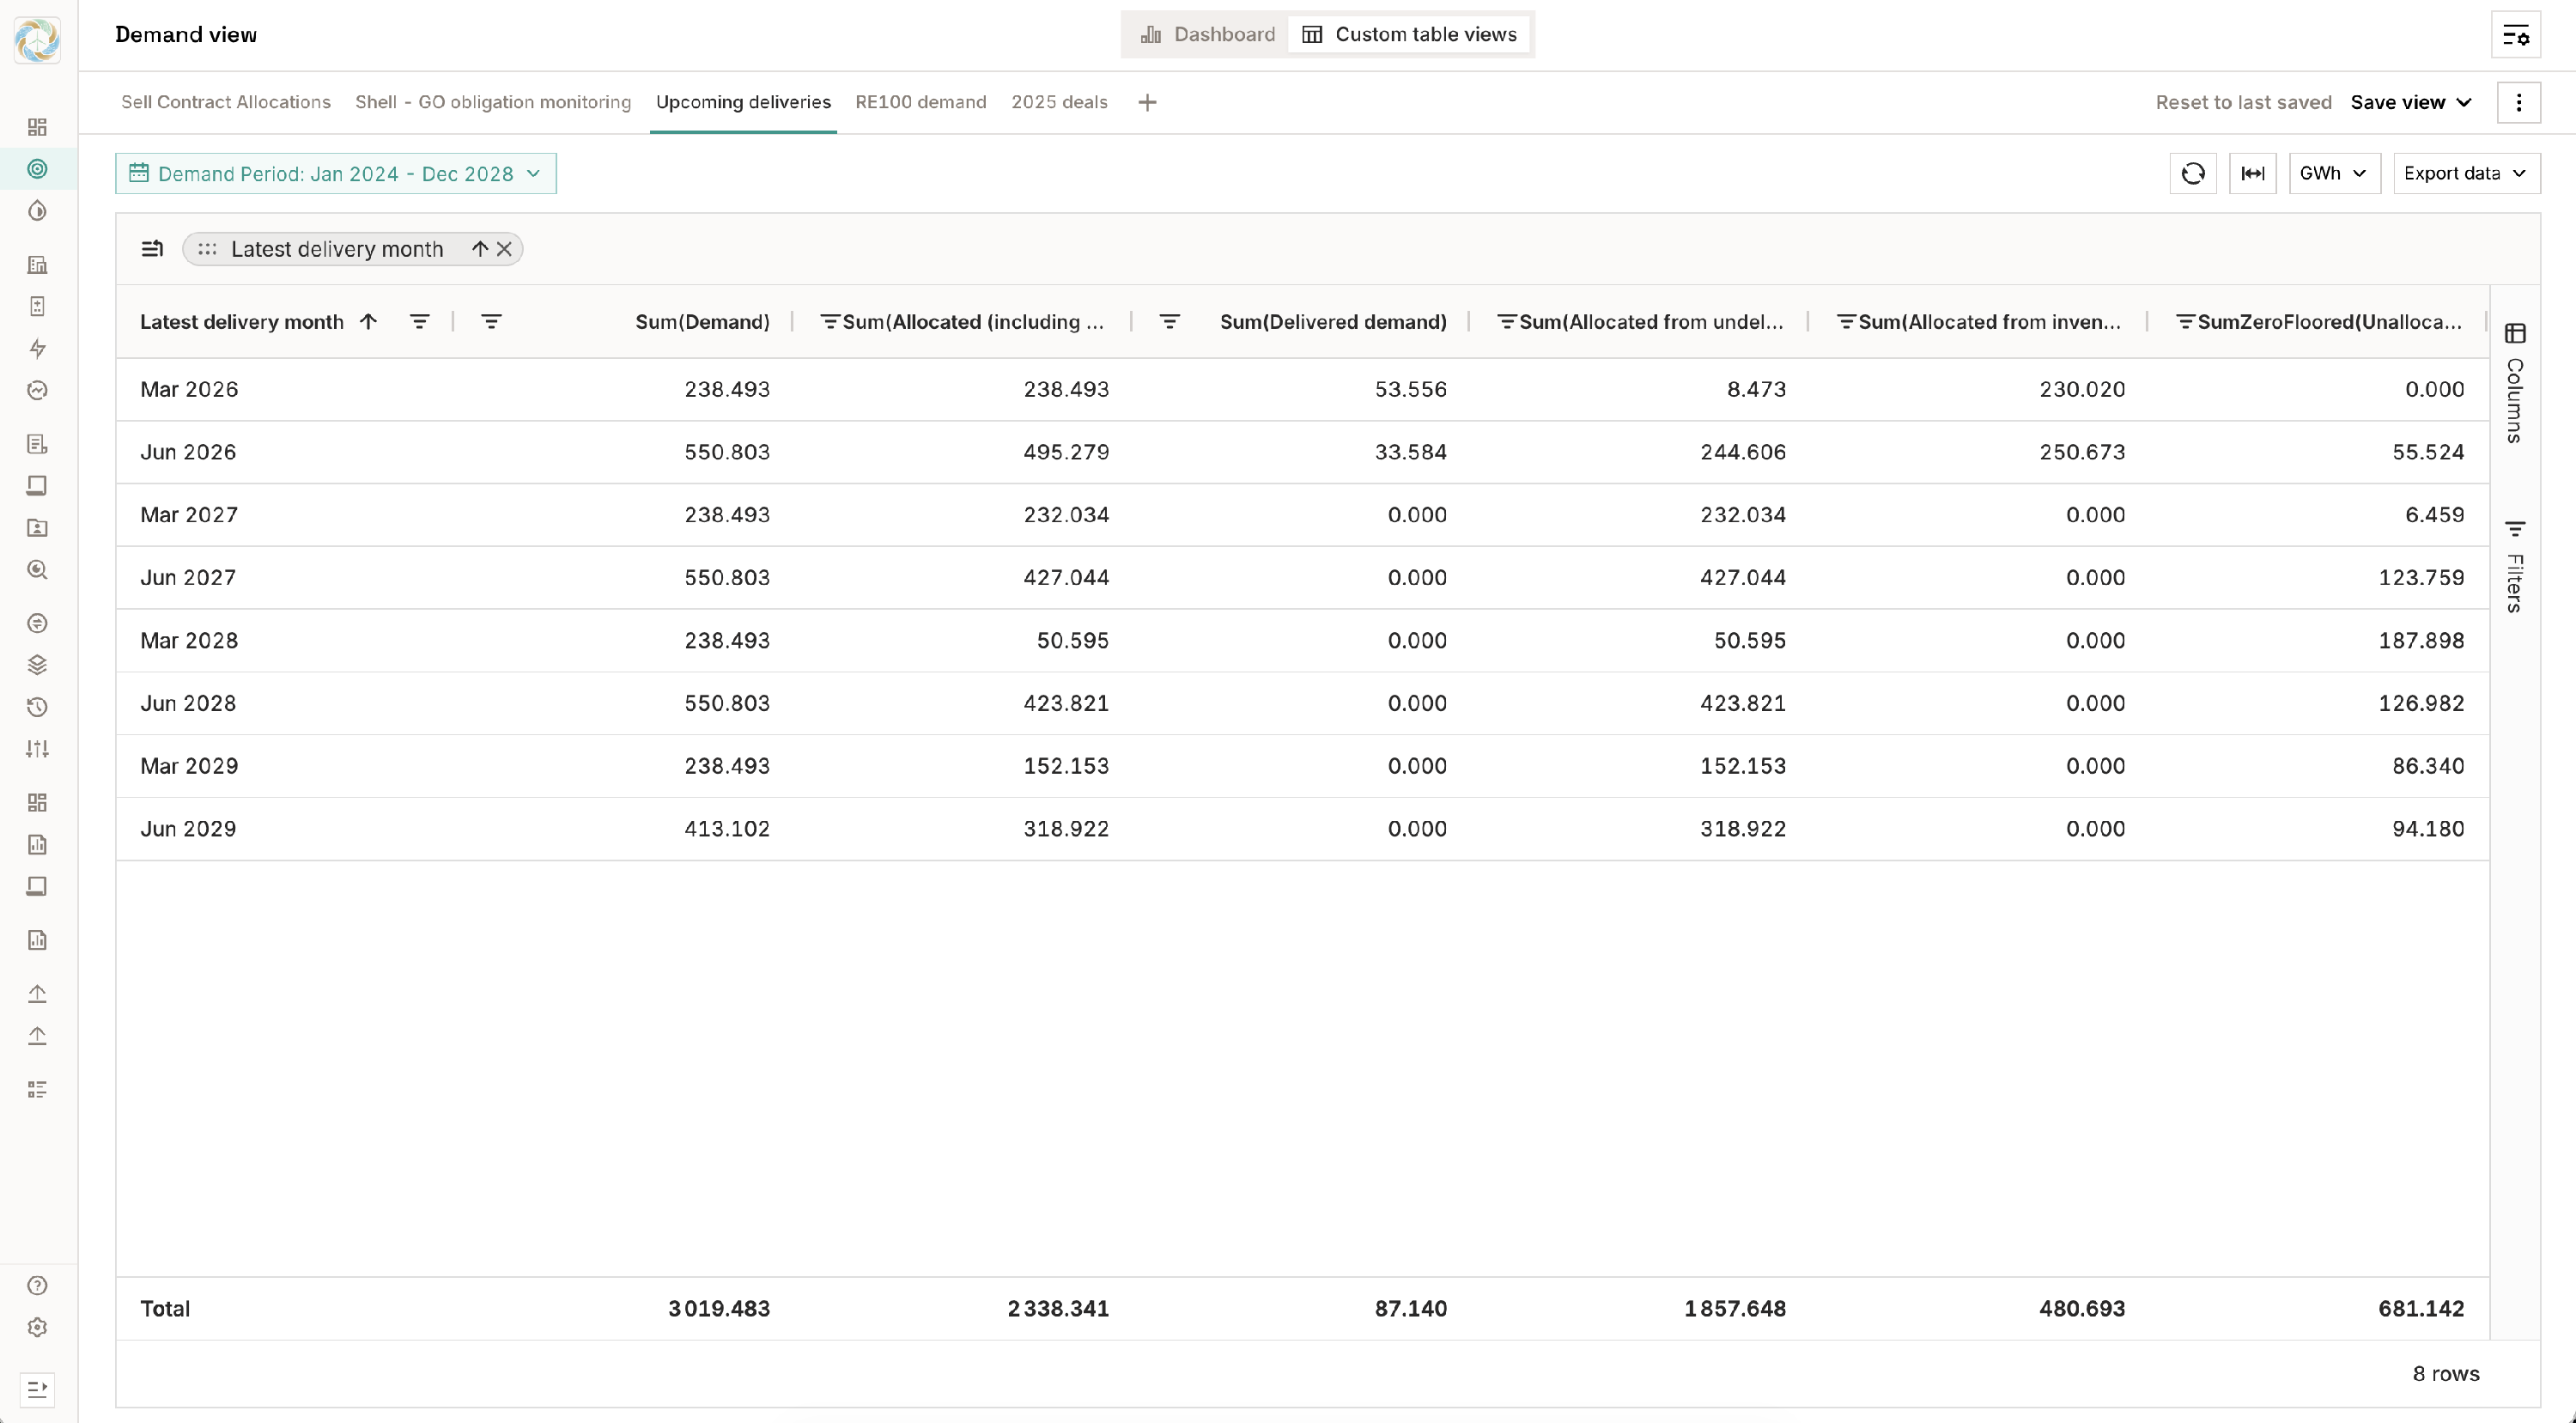Open the view settings icon at top right
The height and width of the screenshot is (1423, 2576).
tap(2515, 36)
